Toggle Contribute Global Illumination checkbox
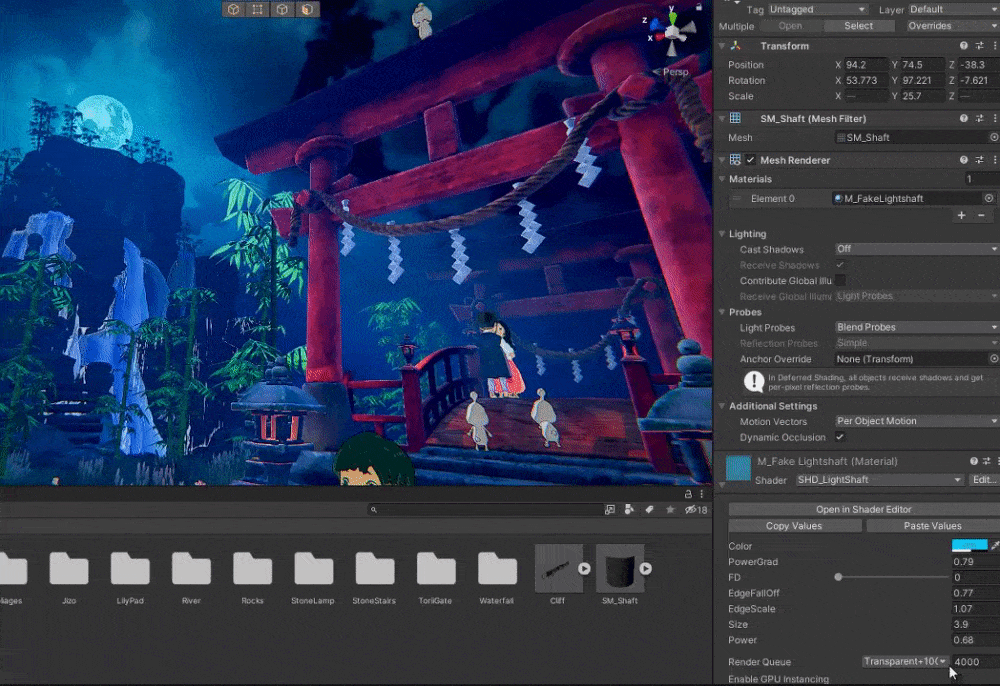Viewport: 1000px width, 686px height. pos(840,281)
